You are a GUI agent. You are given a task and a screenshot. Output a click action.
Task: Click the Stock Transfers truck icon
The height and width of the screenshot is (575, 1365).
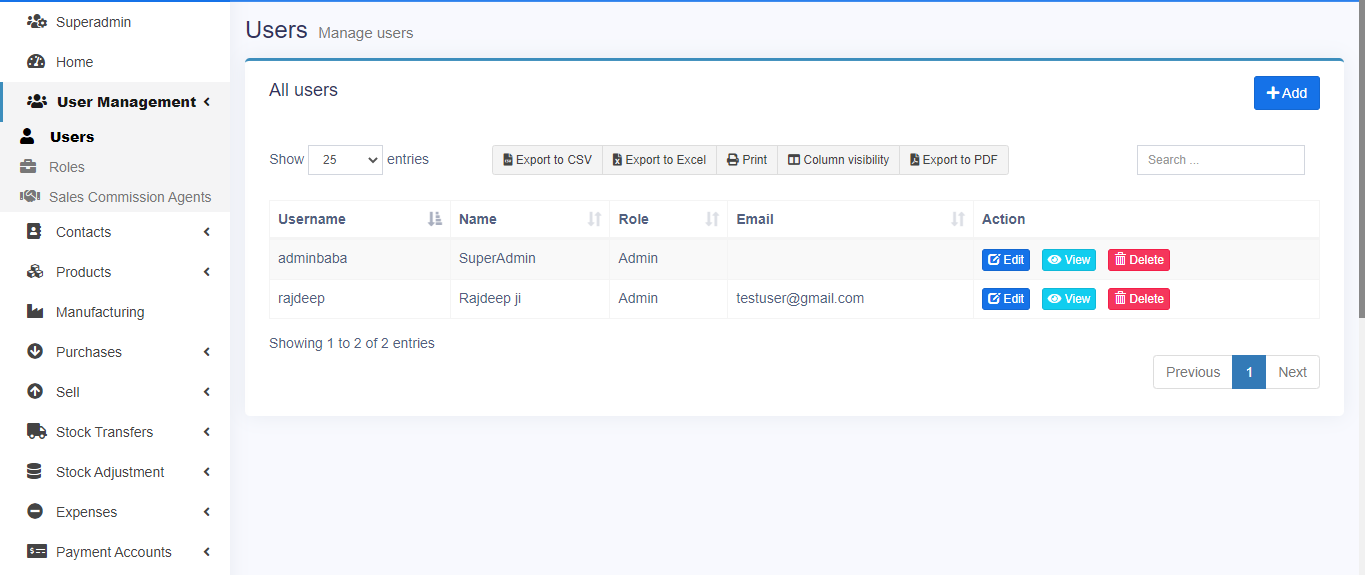36,432
